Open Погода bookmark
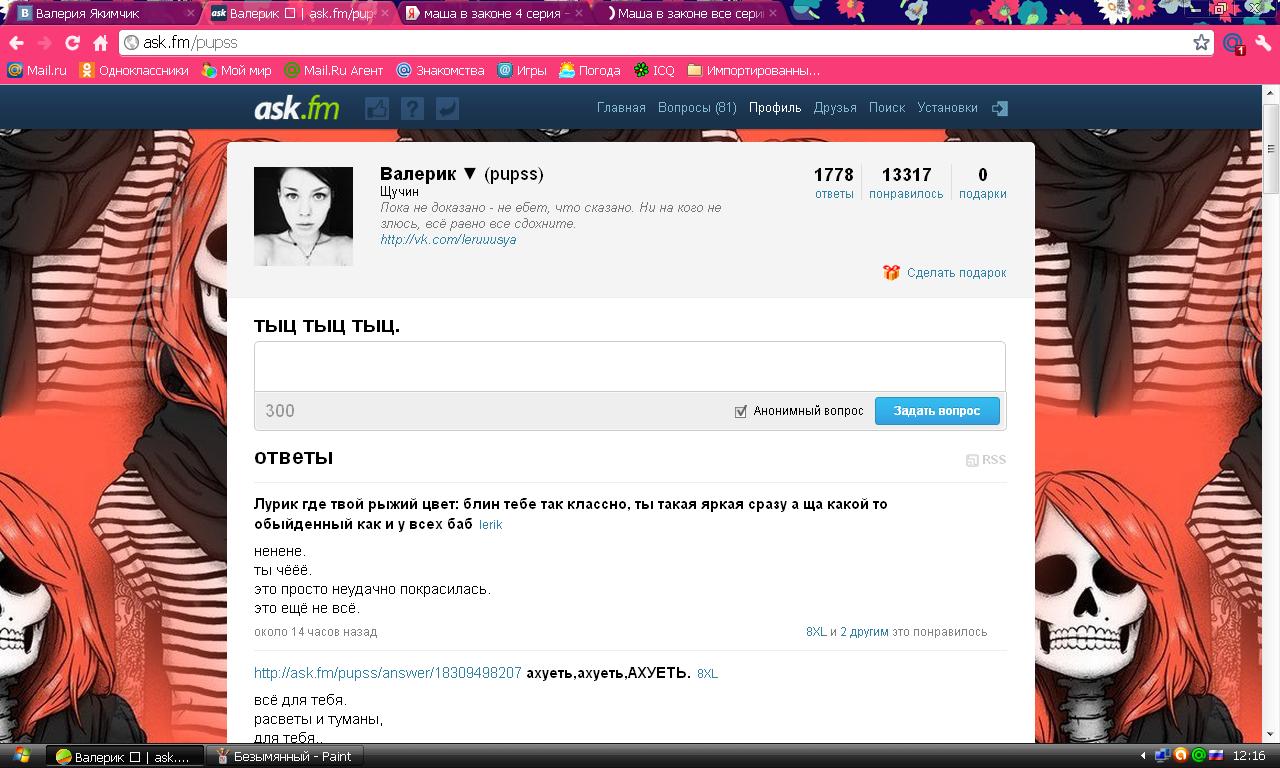 590,70
